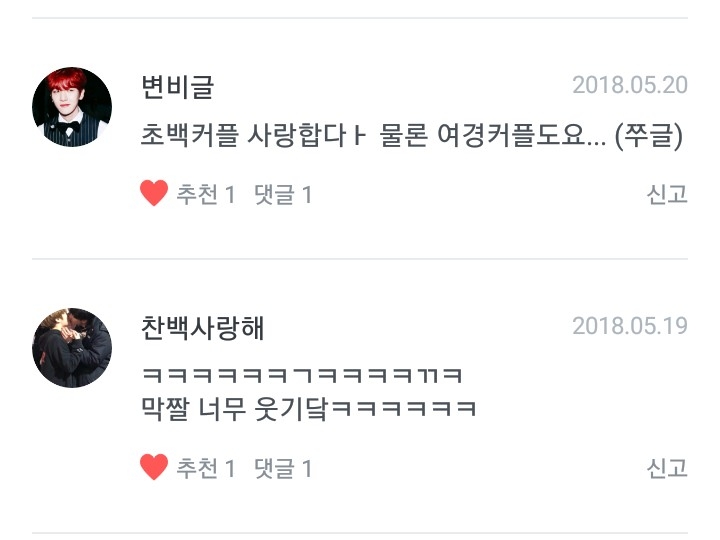Click 추천 1 label under 변비글's comment
The height and width of the screenshot is (540, 720).
206,194
